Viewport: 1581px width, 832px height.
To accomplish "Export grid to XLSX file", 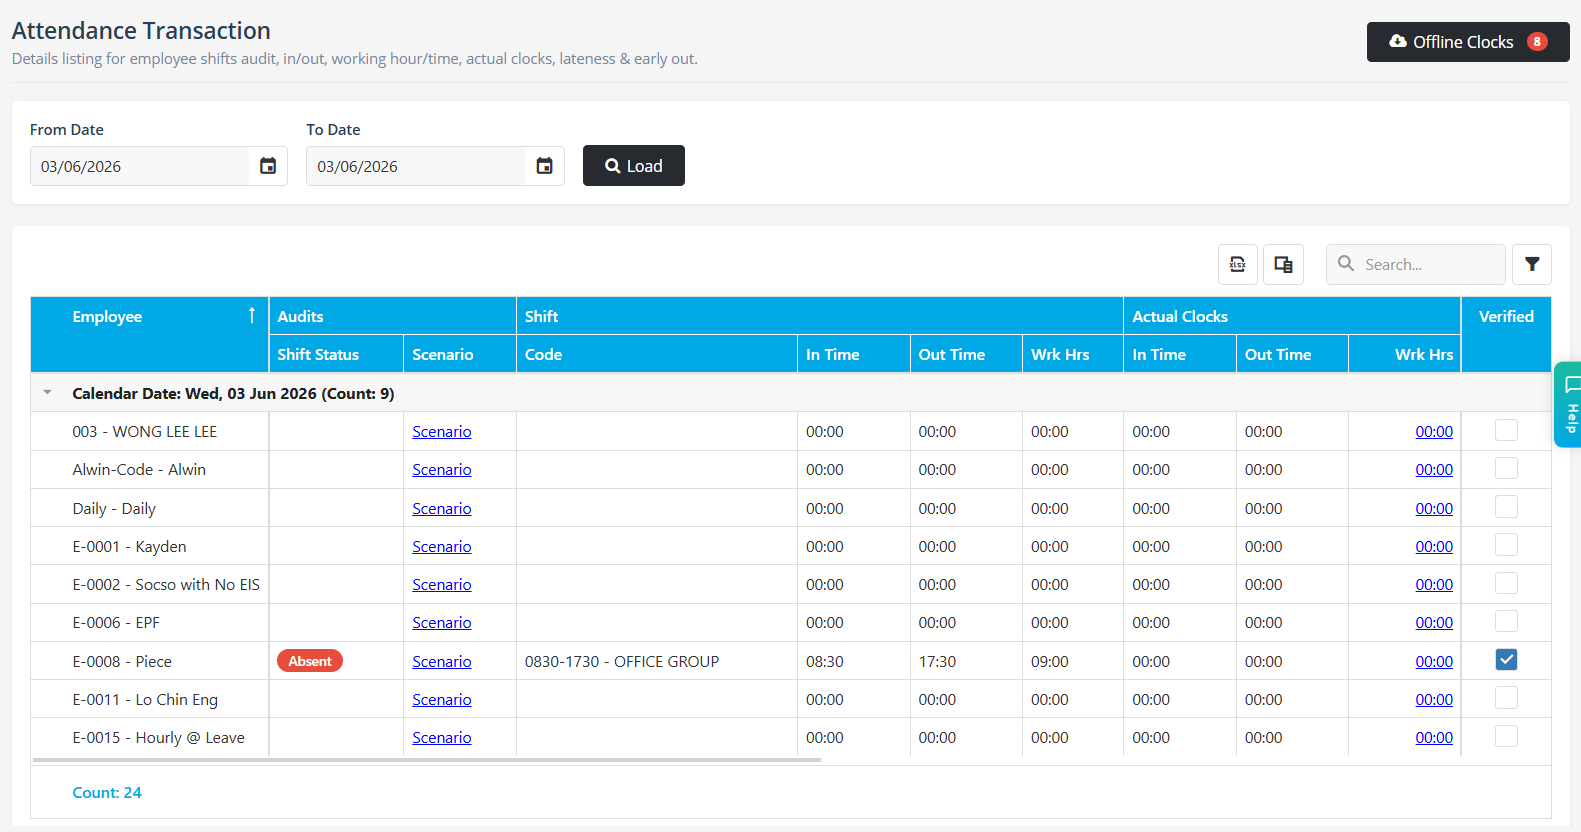I will pyautogui.click(x=1237, y=265).
